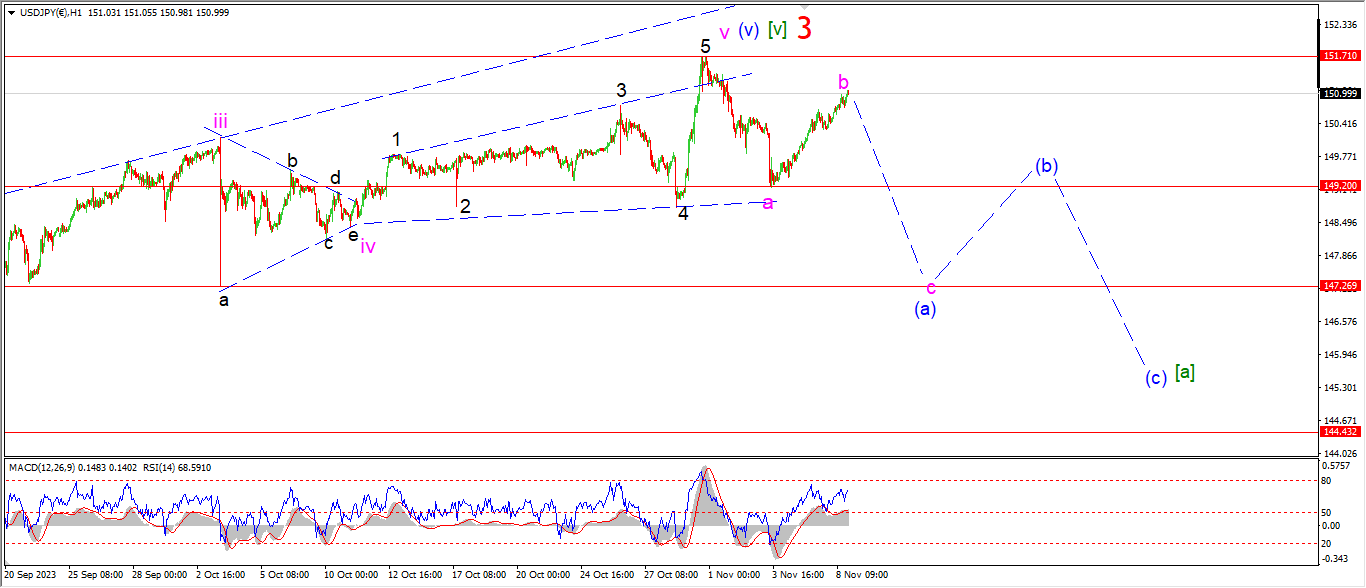Select the blue (c) projection label
Screen dimensions: 1366x588
click(x=1156, y=378)
